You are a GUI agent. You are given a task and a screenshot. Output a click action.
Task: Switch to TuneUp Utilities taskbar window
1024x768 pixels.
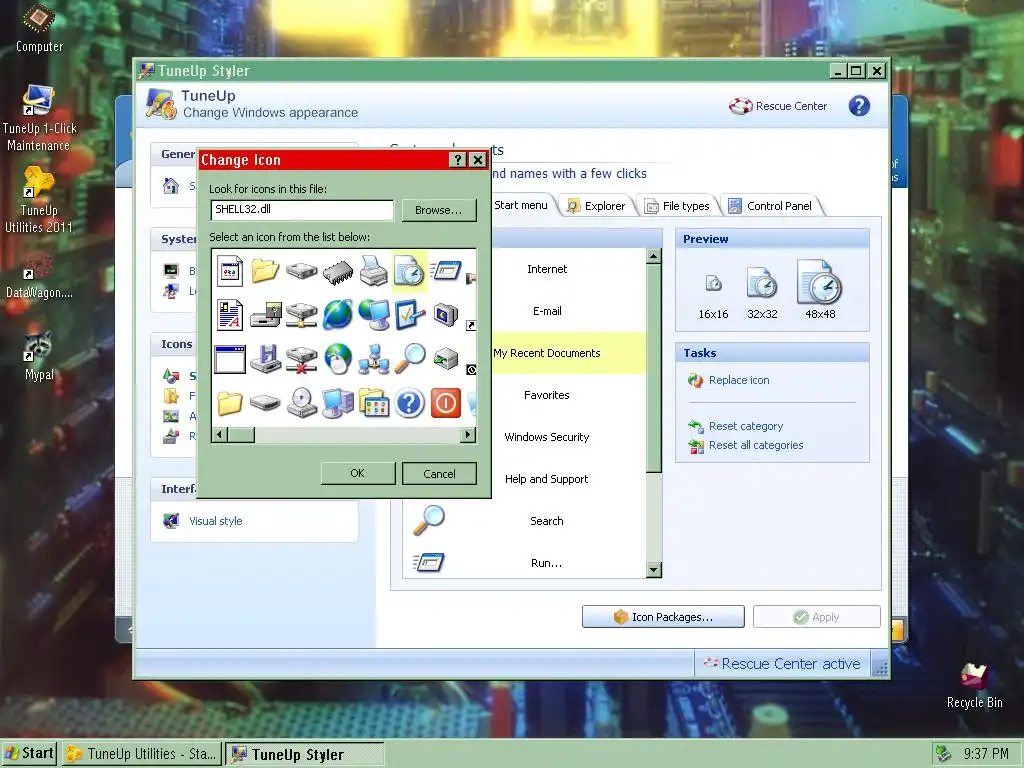[142, 754]
